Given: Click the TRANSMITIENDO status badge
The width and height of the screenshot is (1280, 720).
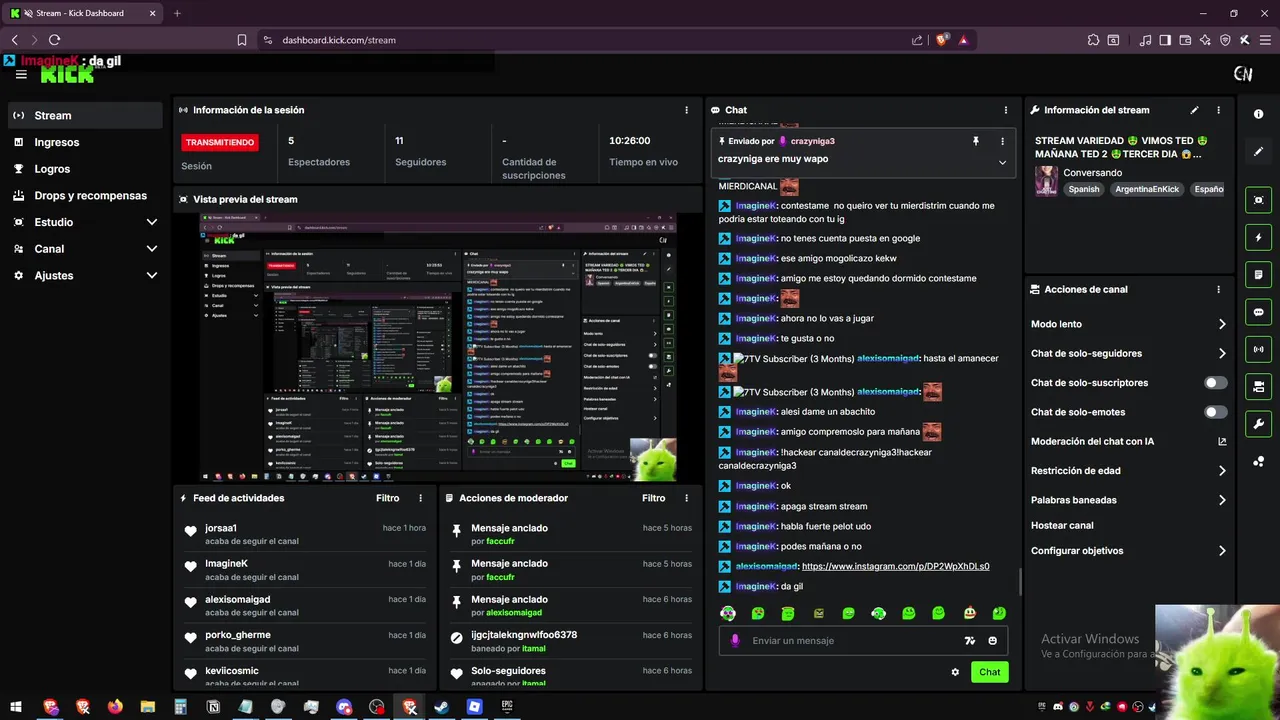Looking at the screenshot, I should (220, 142).
